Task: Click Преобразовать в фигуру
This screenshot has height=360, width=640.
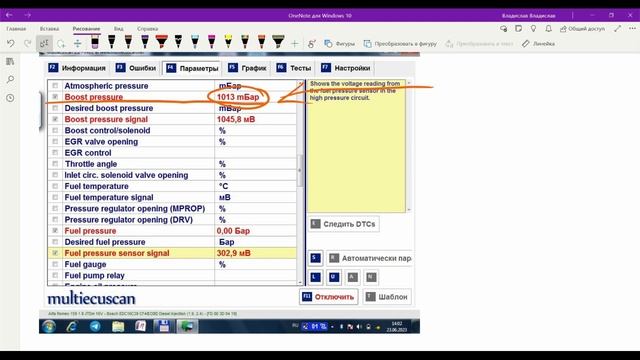Action: (x=400, y=44)
